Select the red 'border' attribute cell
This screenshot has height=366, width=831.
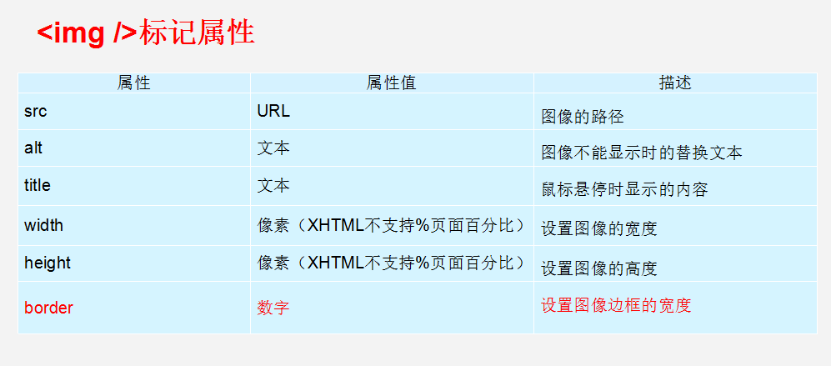tap(134, 308)
